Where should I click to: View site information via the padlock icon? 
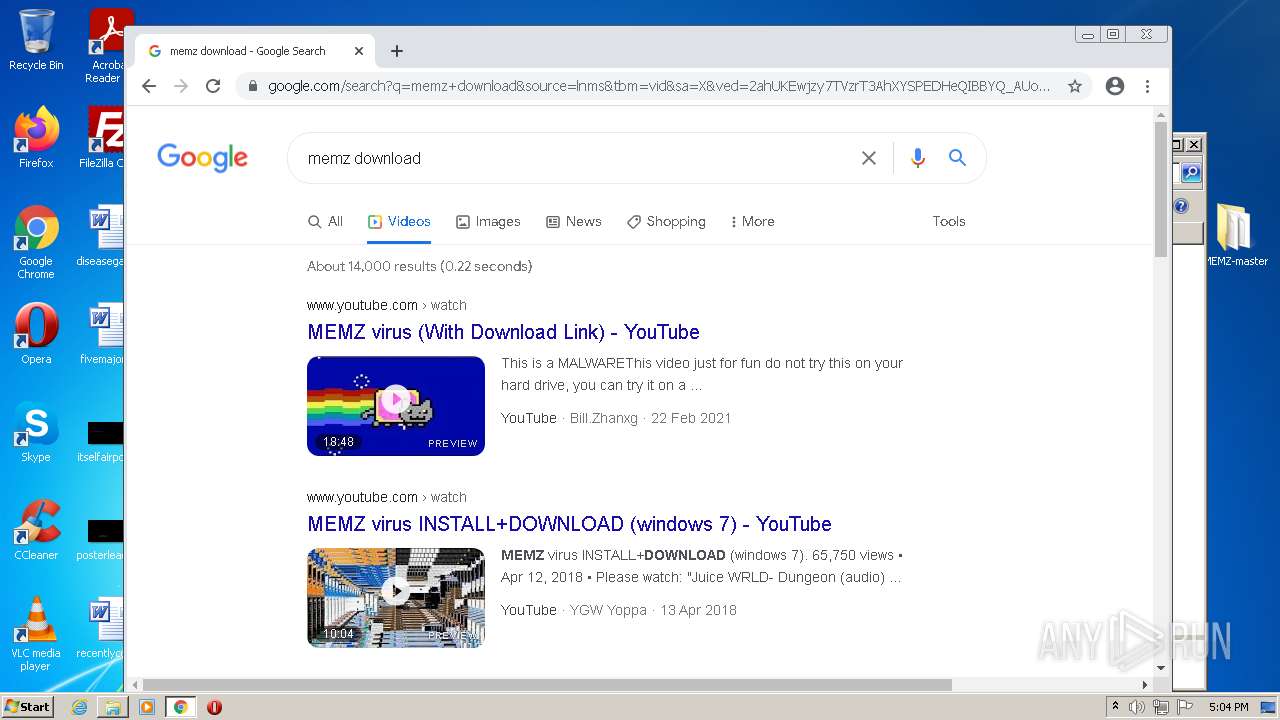[252, 86]
